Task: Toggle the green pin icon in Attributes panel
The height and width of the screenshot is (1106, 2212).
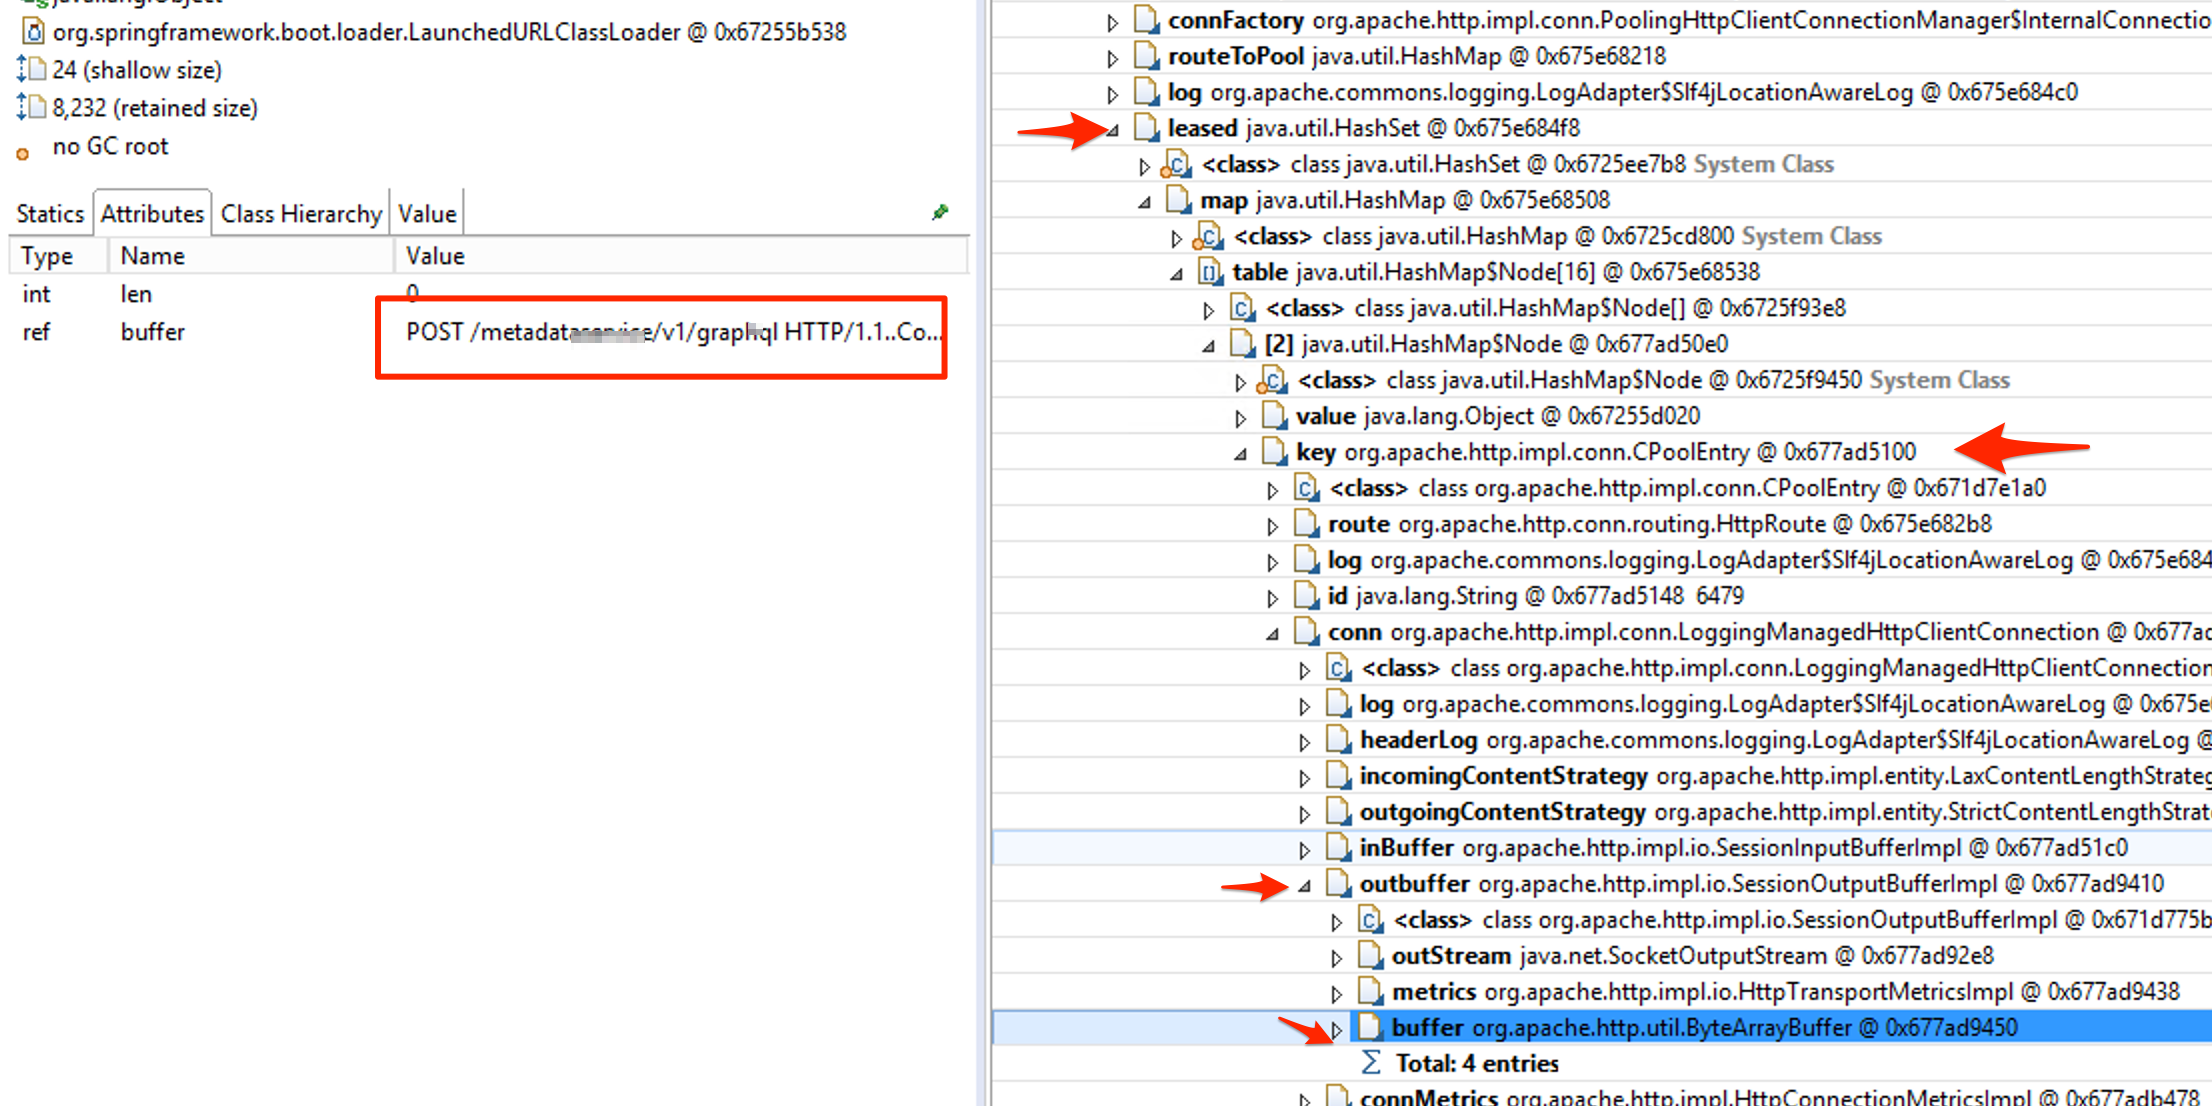Action: pyautogui.click(x=938, y=212)
